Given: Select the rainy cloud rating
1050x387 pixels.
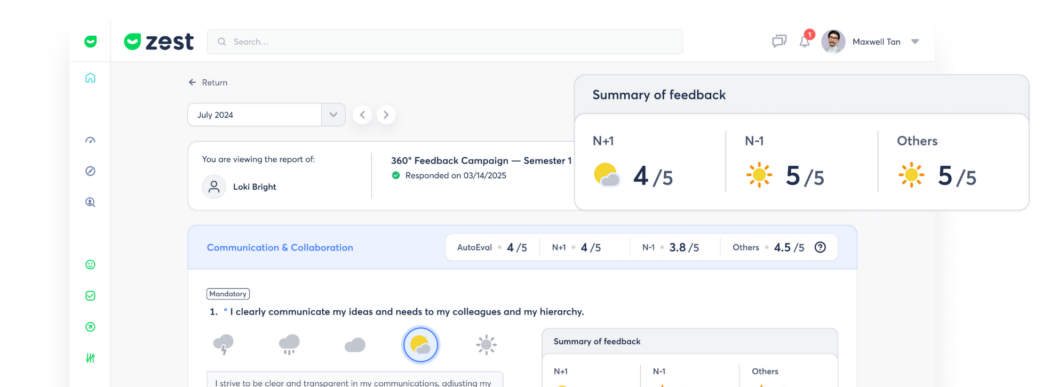Looking at the screenshot, I should tap(289, 345).
